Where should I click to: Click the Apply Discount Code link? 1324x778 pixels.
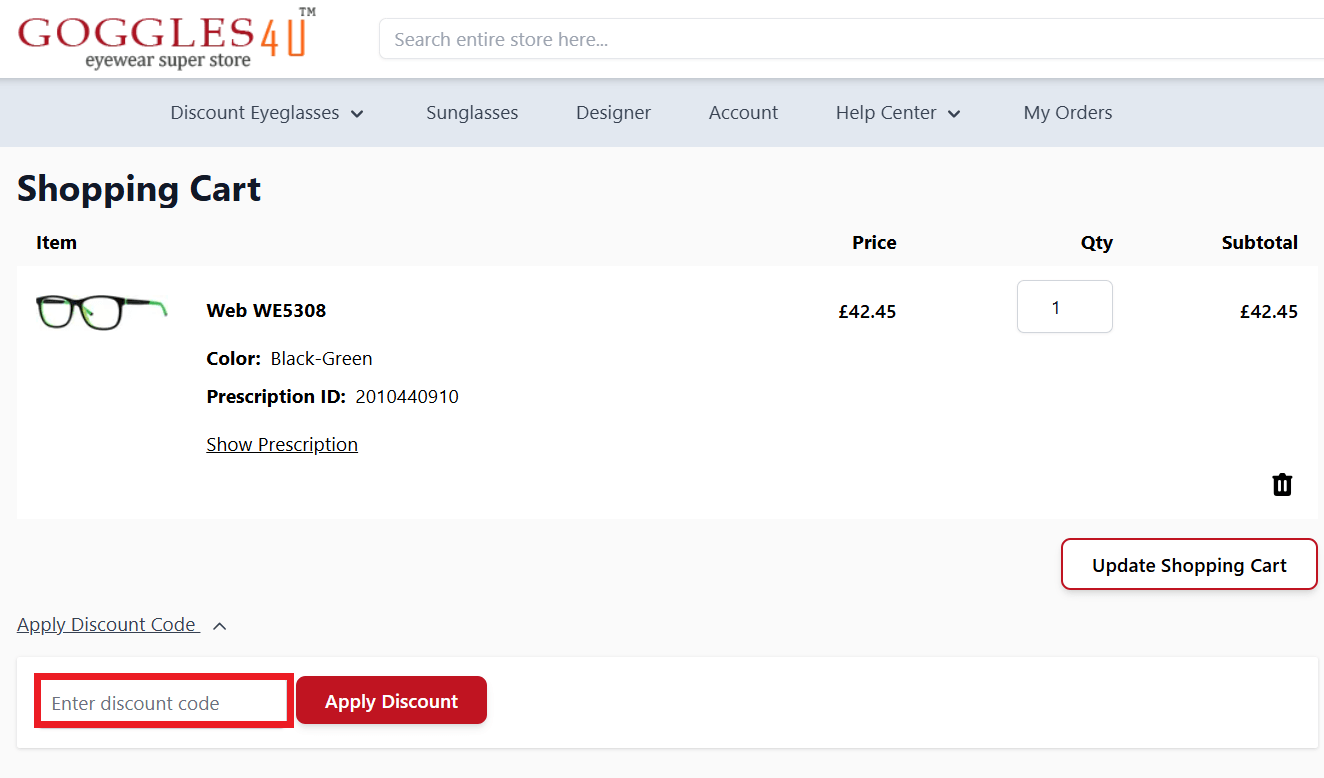108,624
